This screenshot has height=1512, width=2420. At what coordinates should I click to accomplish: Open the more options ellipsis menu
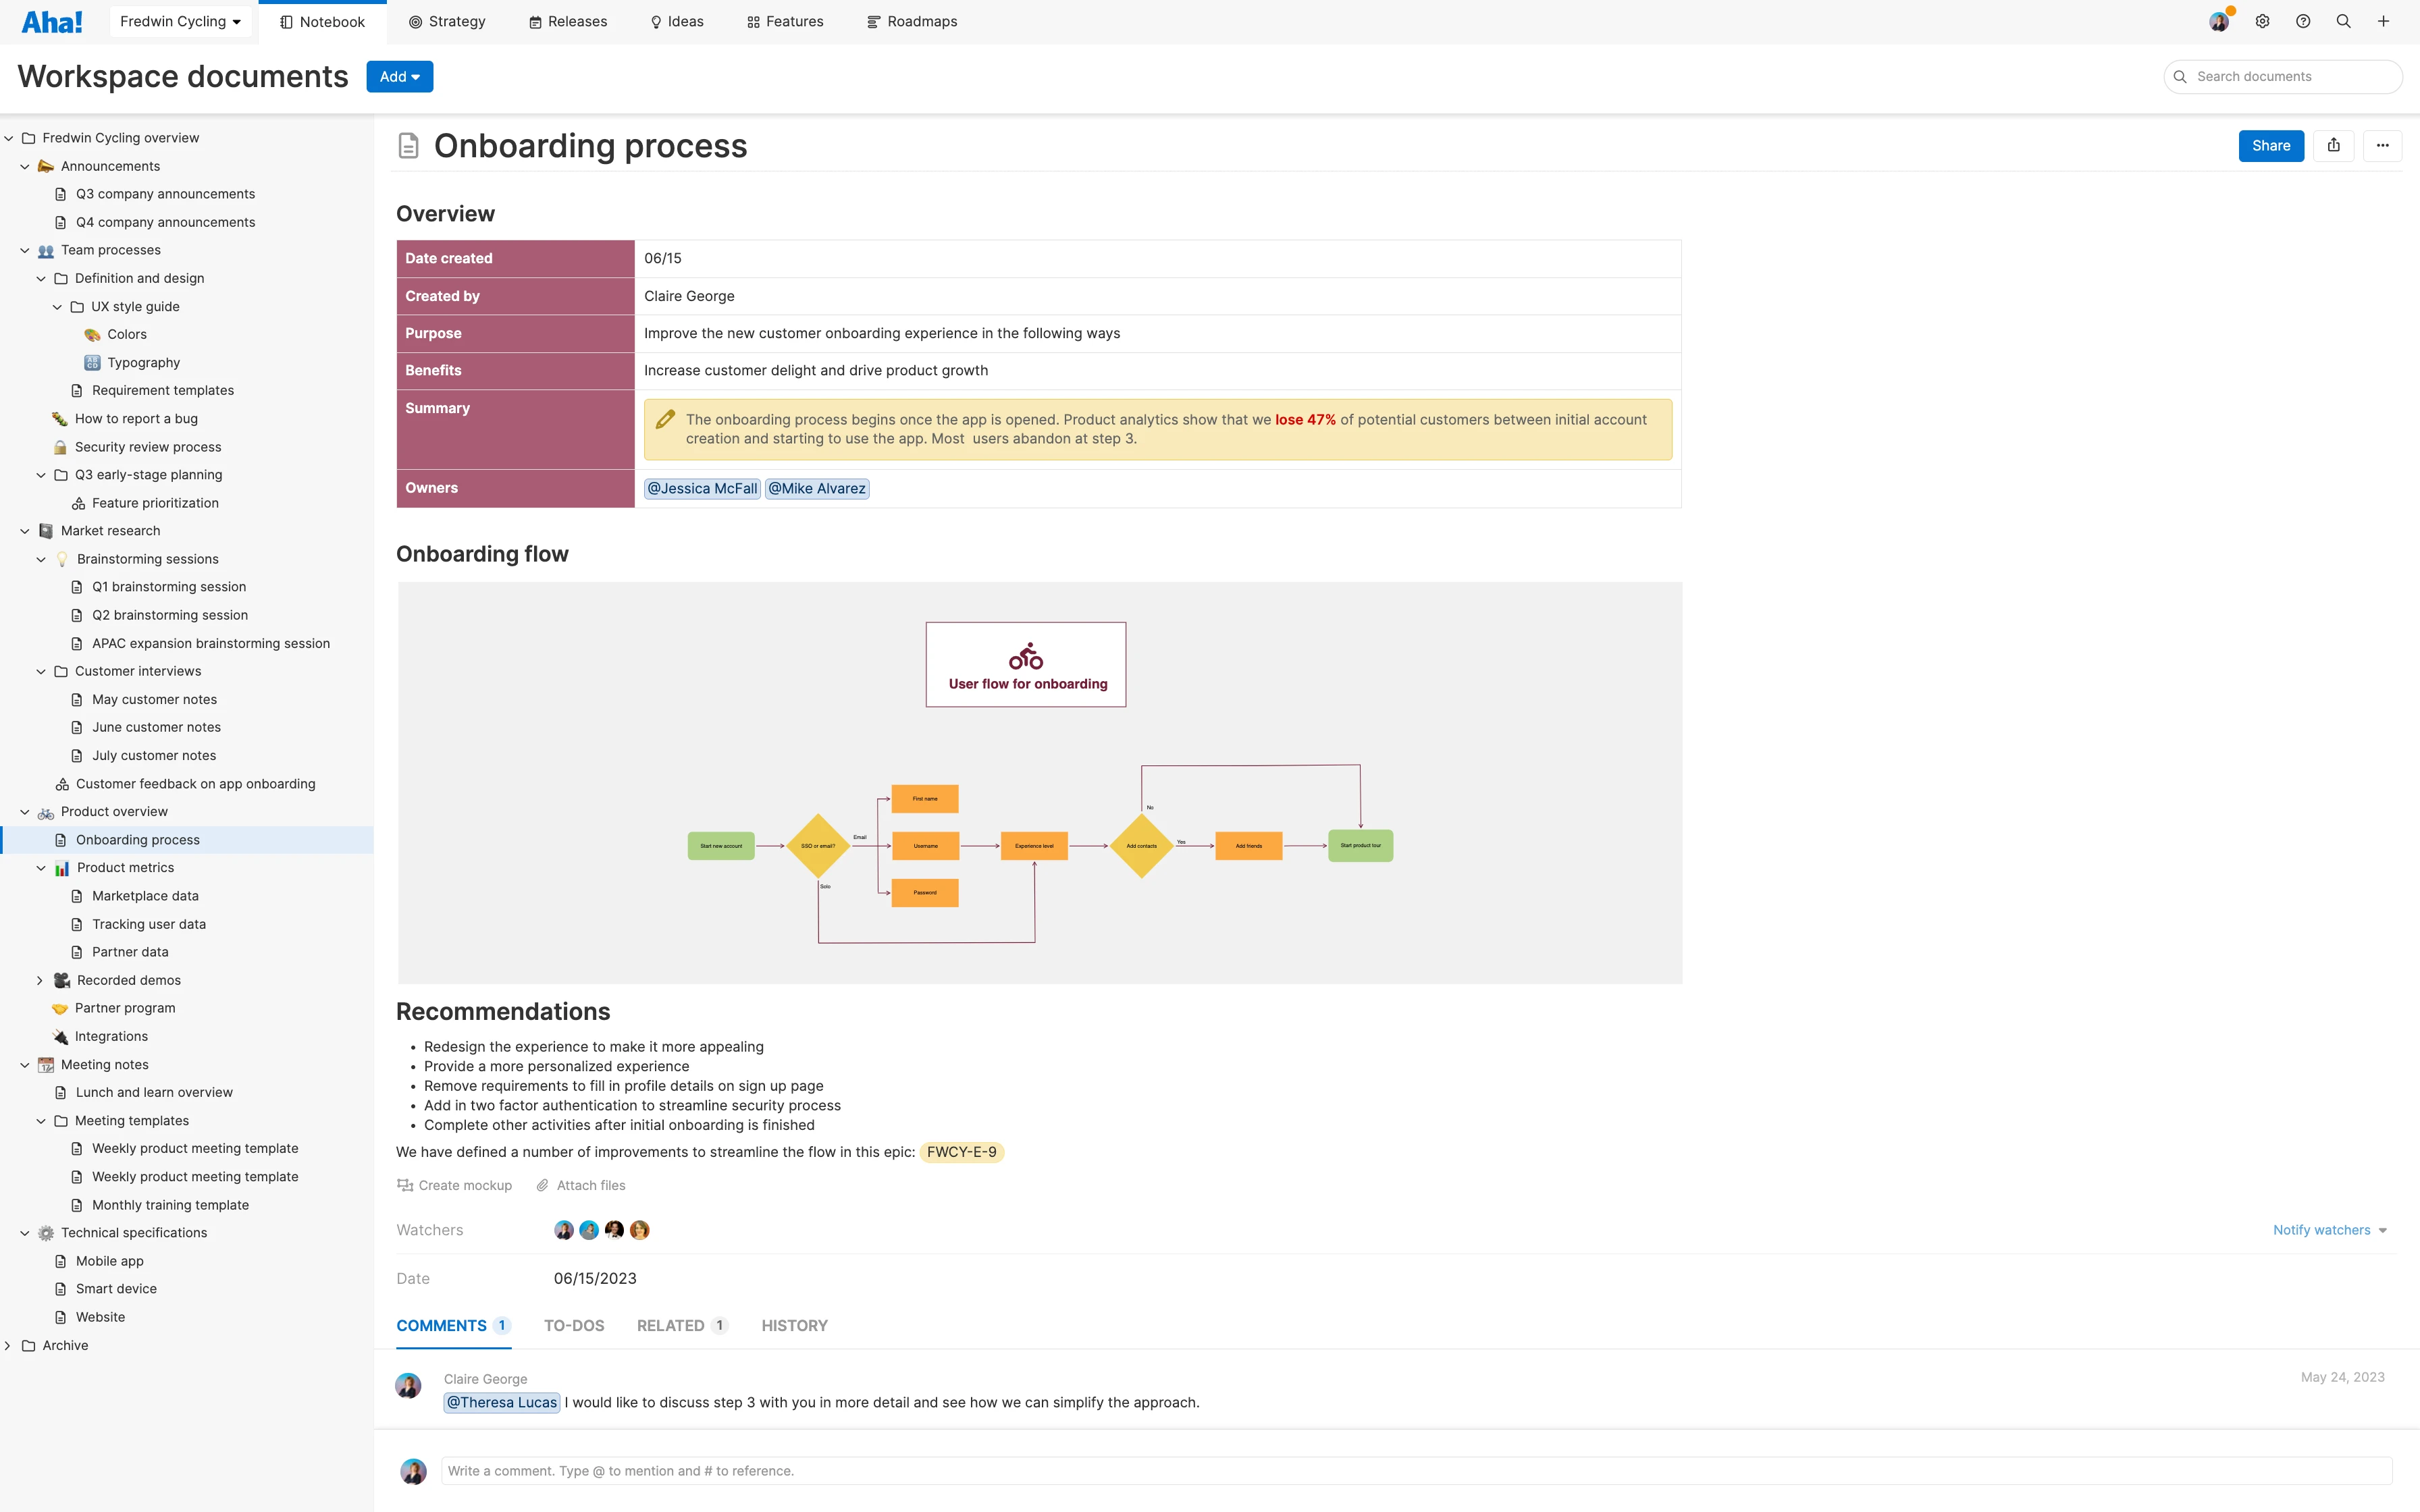click(2382, 145)
